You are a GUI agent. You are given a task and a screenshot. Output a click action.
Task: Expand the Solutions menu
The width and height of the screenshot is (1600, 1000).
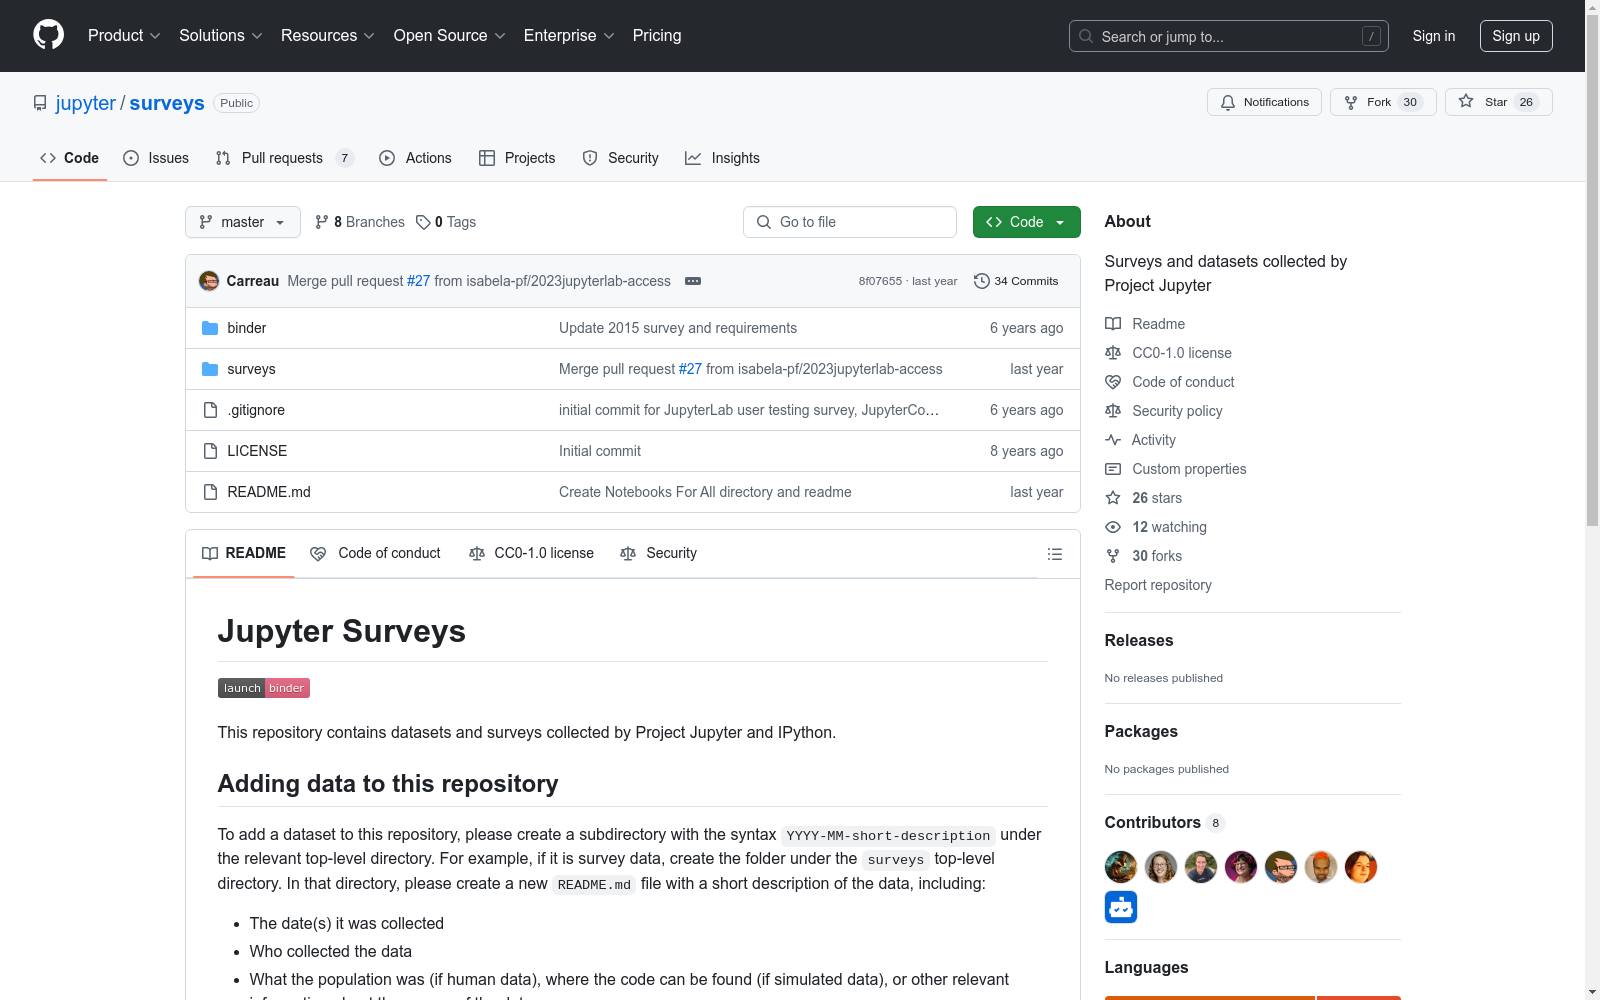(221, 35)
